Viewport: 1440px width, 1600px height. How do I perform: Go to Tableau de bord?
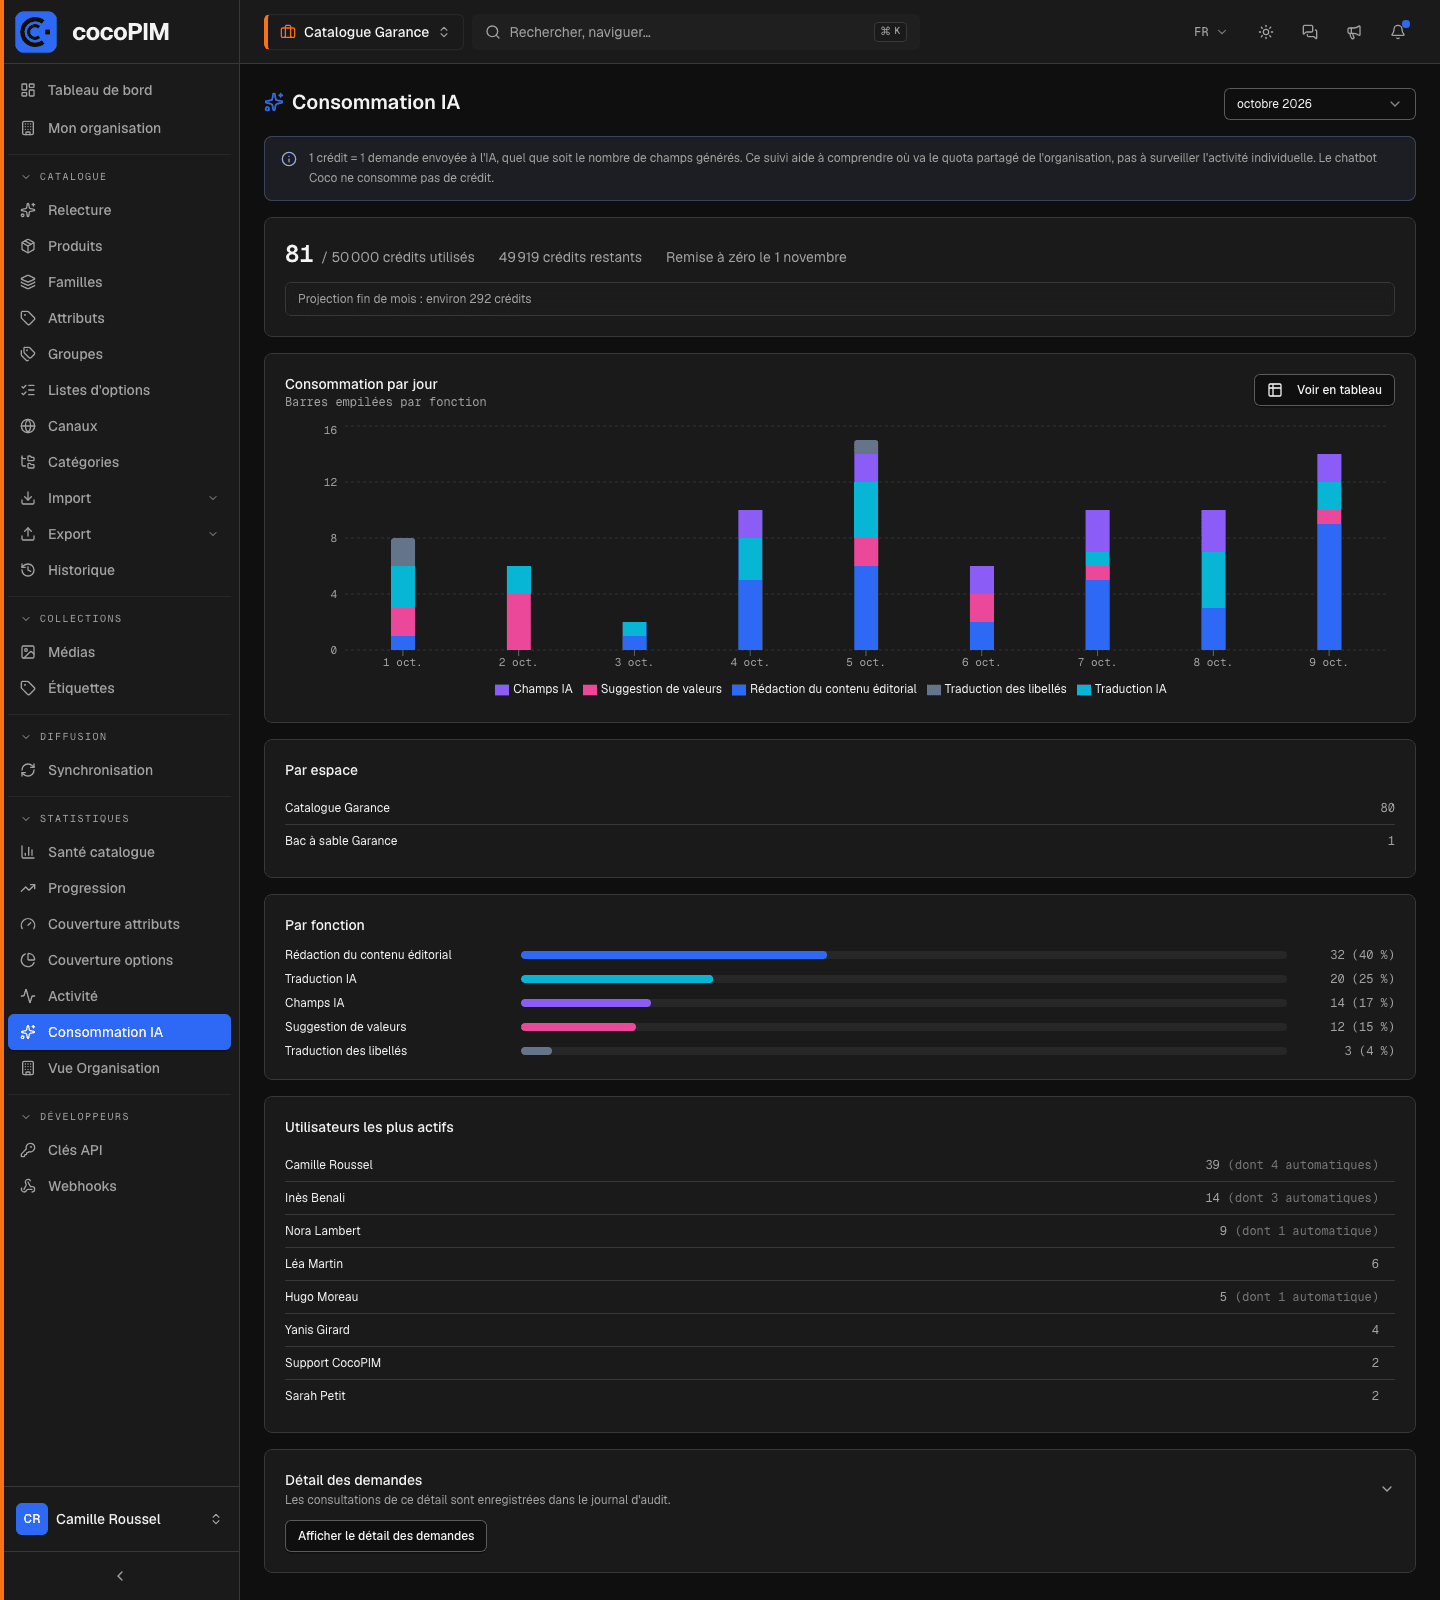tap(120, 90)
